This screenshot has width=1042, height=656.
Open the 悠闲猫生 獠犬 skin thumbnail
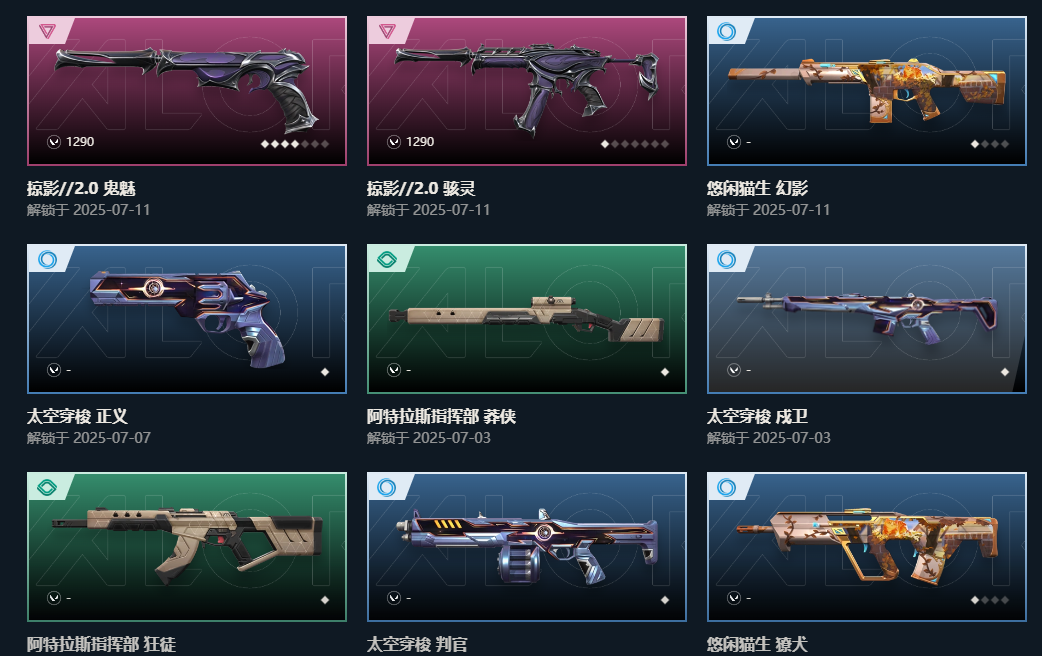click(867, 546)
